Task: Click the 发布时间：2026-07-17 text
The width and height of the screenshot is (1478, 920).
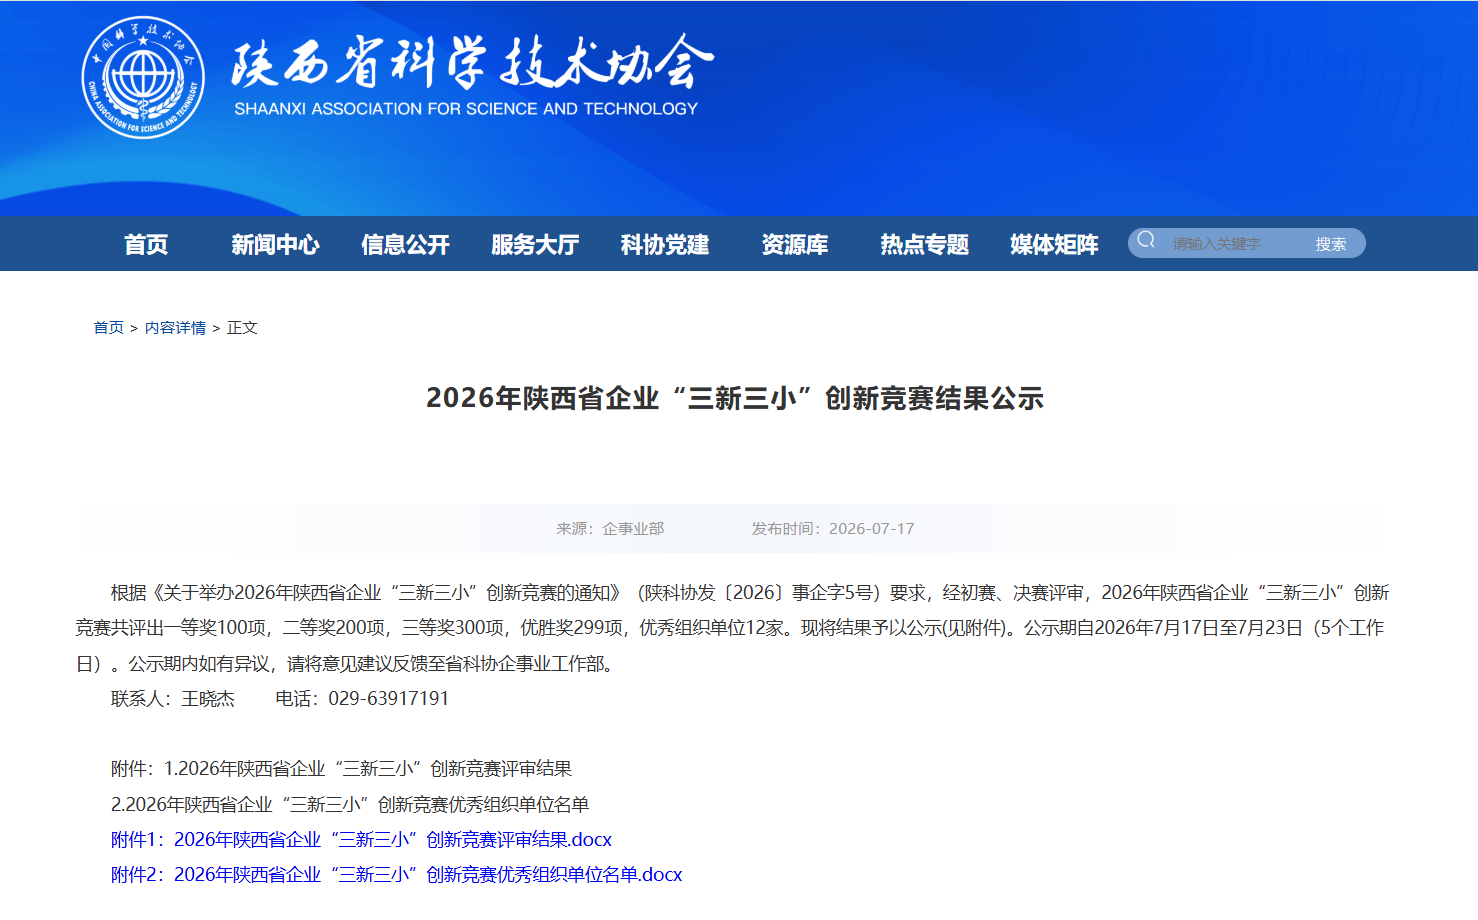Action: 833,529
